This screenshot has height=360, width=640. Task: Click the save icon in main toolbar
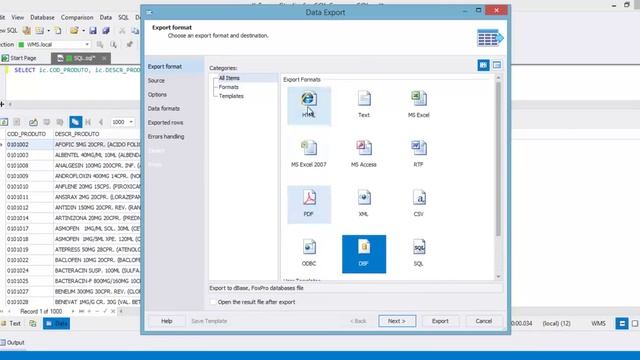coord(93,31)
